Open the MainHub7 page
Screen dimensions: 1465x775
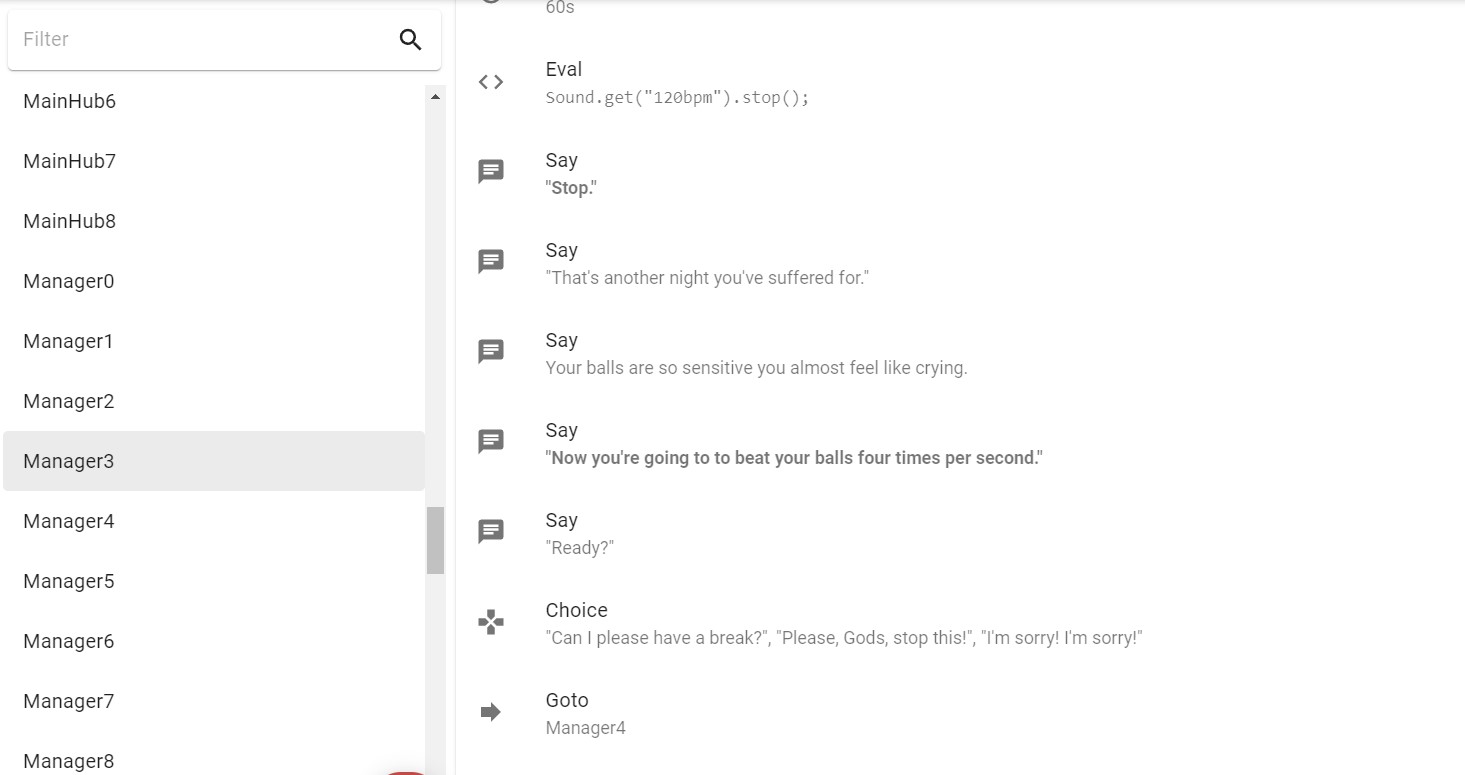click(x=214, y=161)
